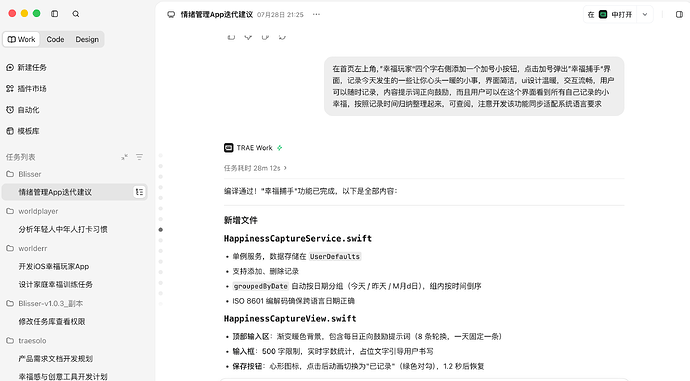Click the UserDefaults code tag

pyautogui.click(x=334, y=256)
